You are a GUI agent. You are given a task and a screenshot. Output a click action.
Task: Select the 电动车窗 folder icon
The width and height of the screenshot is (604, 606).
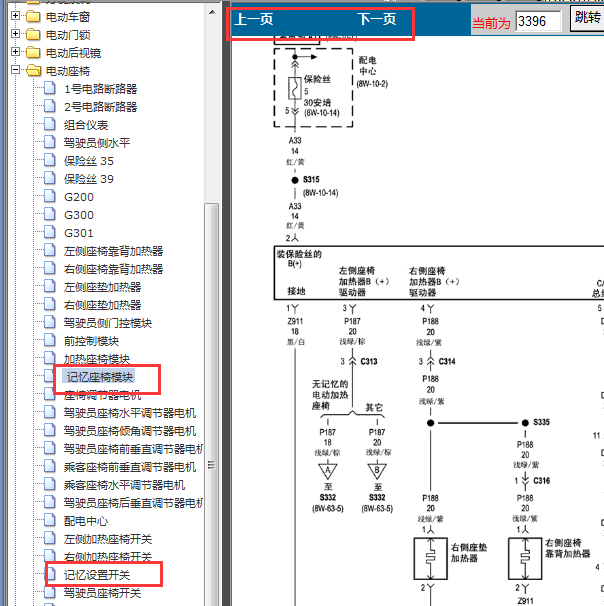pyautogui.click(x=33, y=16)
